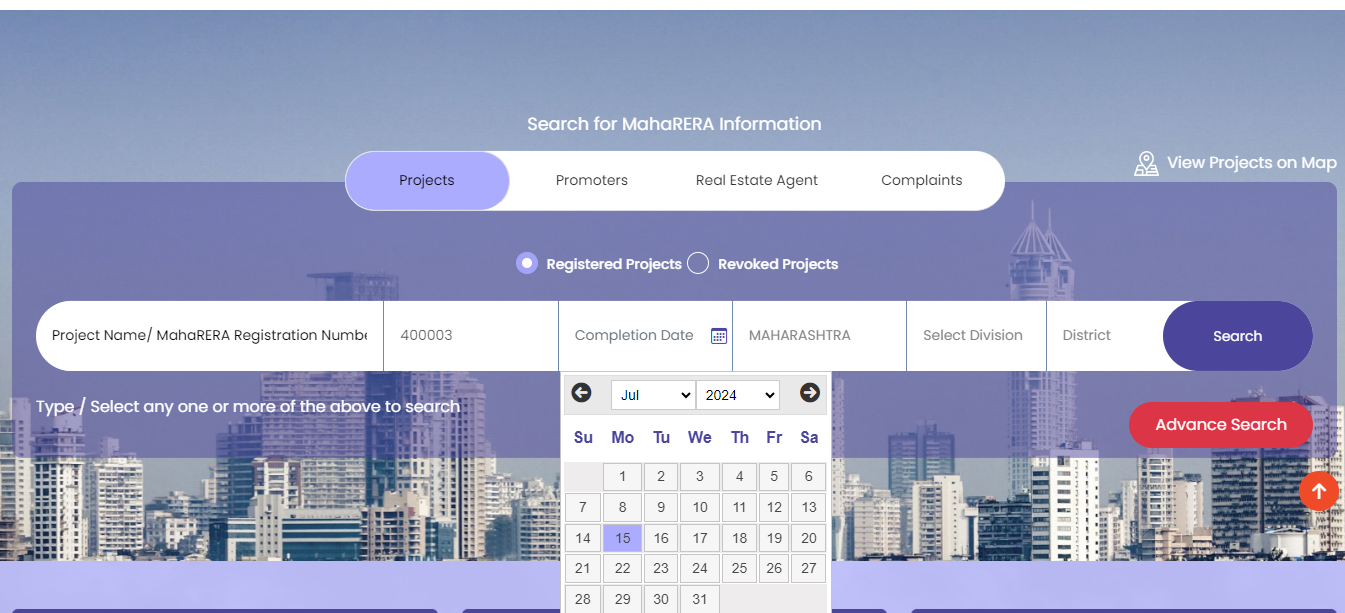Select Revoked Projects radio button
The image size is (1345, 613).
pyautogui.click(x=698, y=263)
